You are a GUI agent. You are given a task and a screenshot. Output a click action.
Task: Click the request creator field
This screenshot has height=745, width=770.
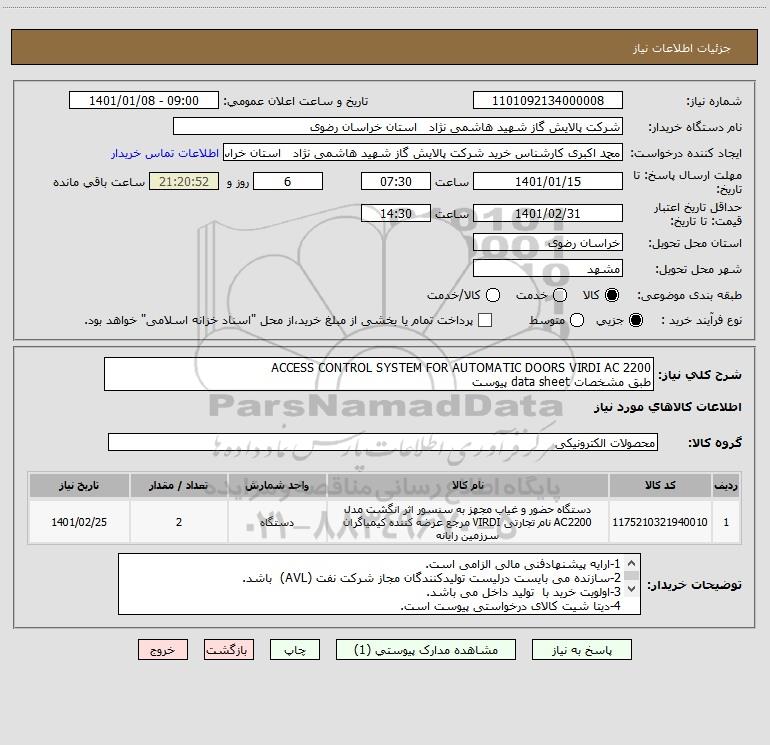coord(423,152)
